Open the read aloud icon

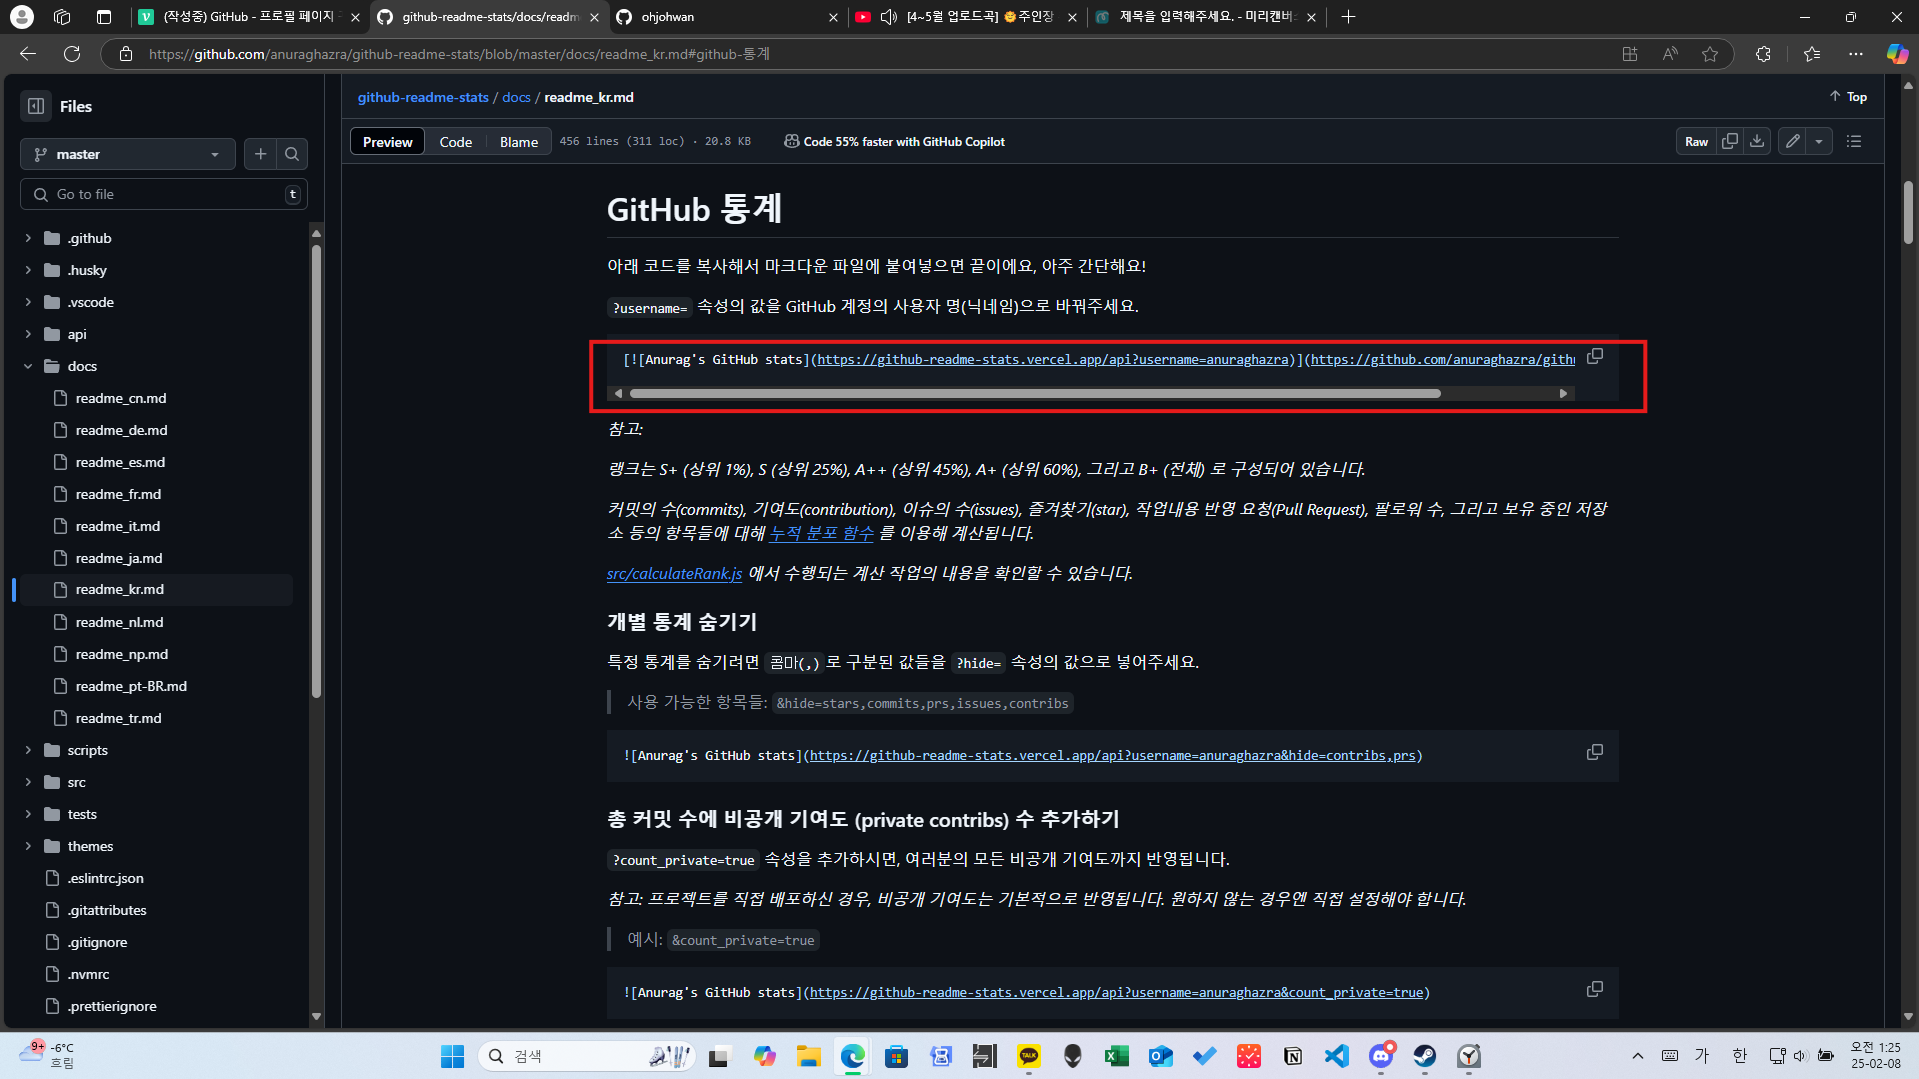tap(1670, 54)
